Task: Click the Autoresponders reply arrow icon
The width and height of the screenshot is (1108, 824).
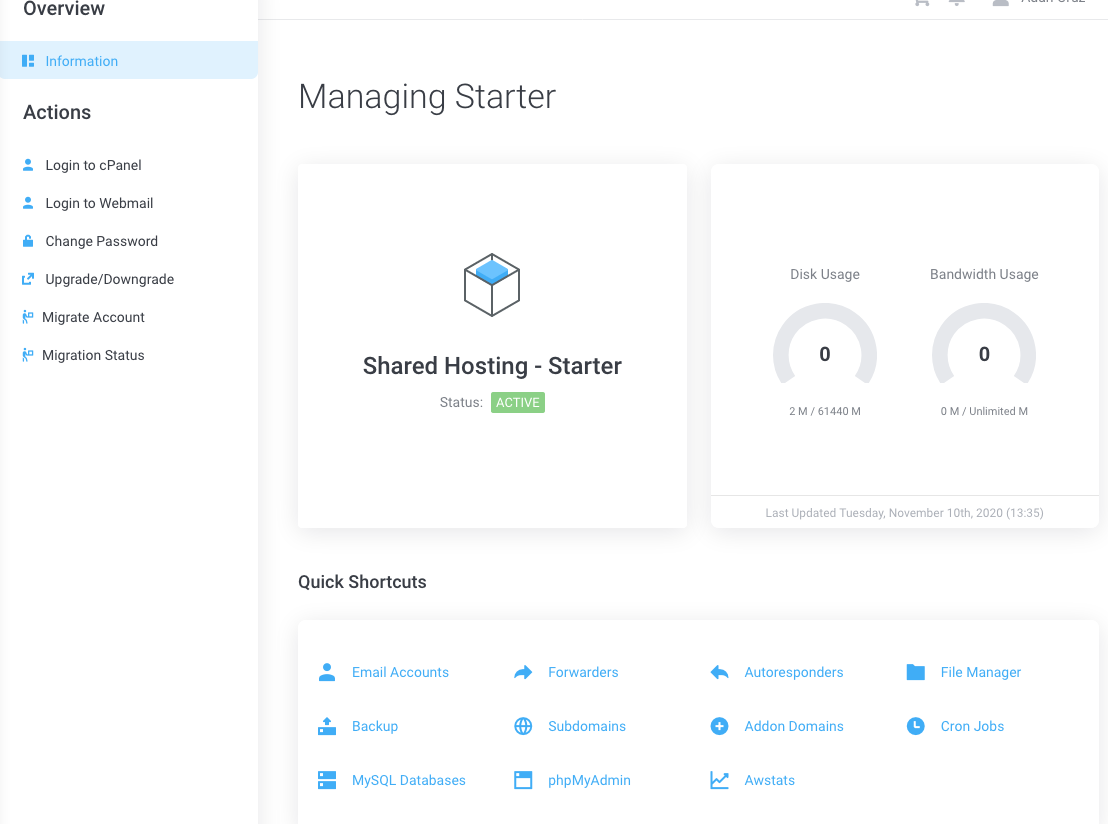Action: click(719, 672)
